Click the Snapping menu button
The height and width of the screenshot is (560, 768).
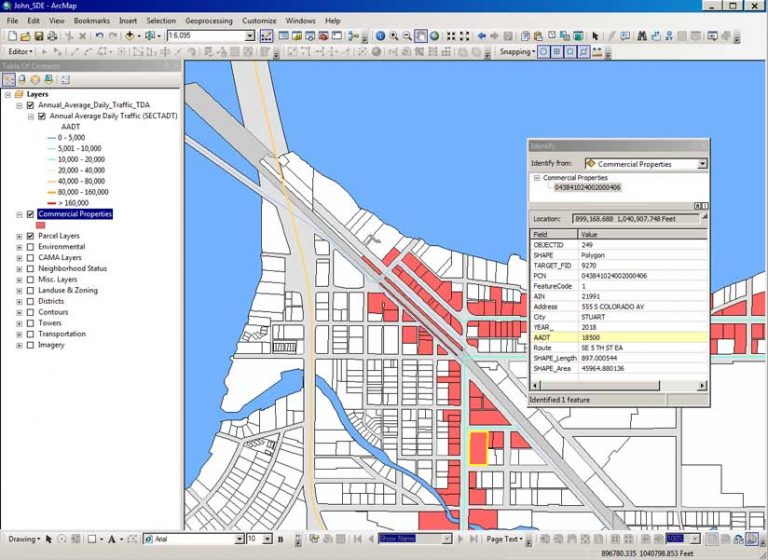(x=516, y=51)
